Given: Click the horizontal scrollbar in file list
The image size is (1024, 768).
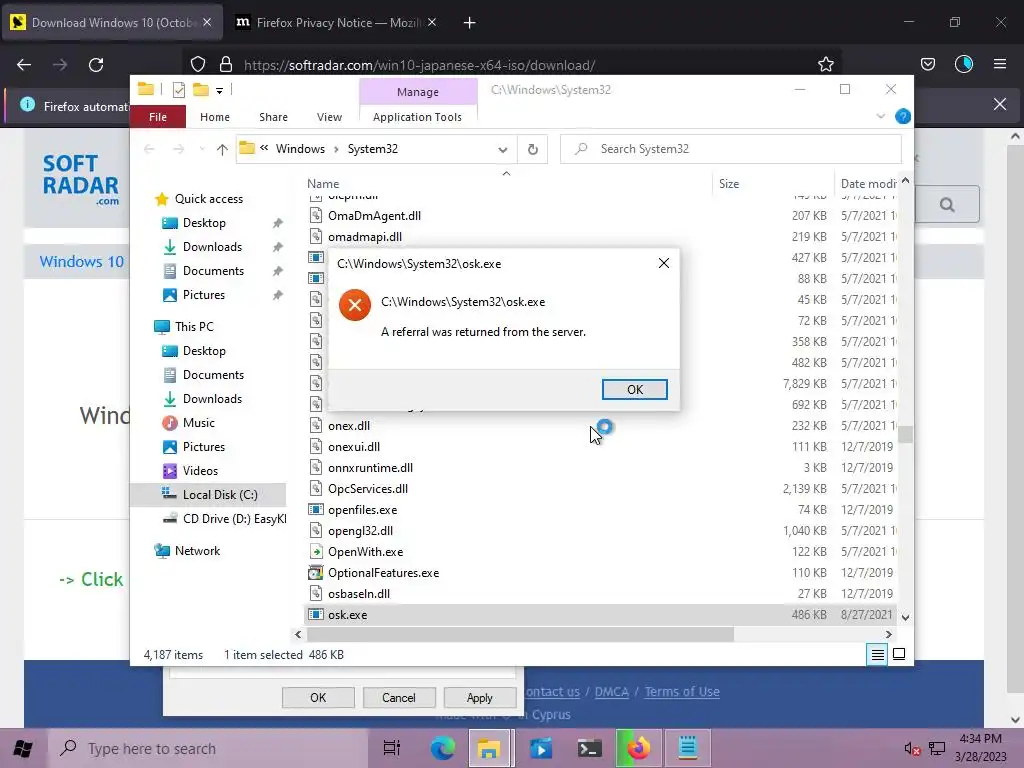Looking at the screenshot, I should pos(520,634).
